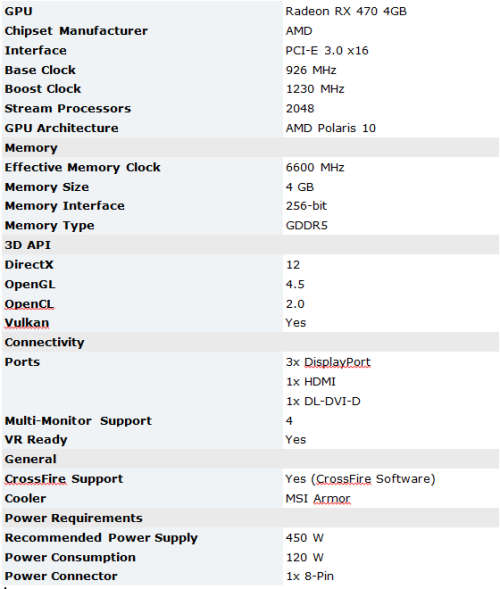Select the Base Clock 926 MHz value
500x589 pixels.
[x=311, y=70]
